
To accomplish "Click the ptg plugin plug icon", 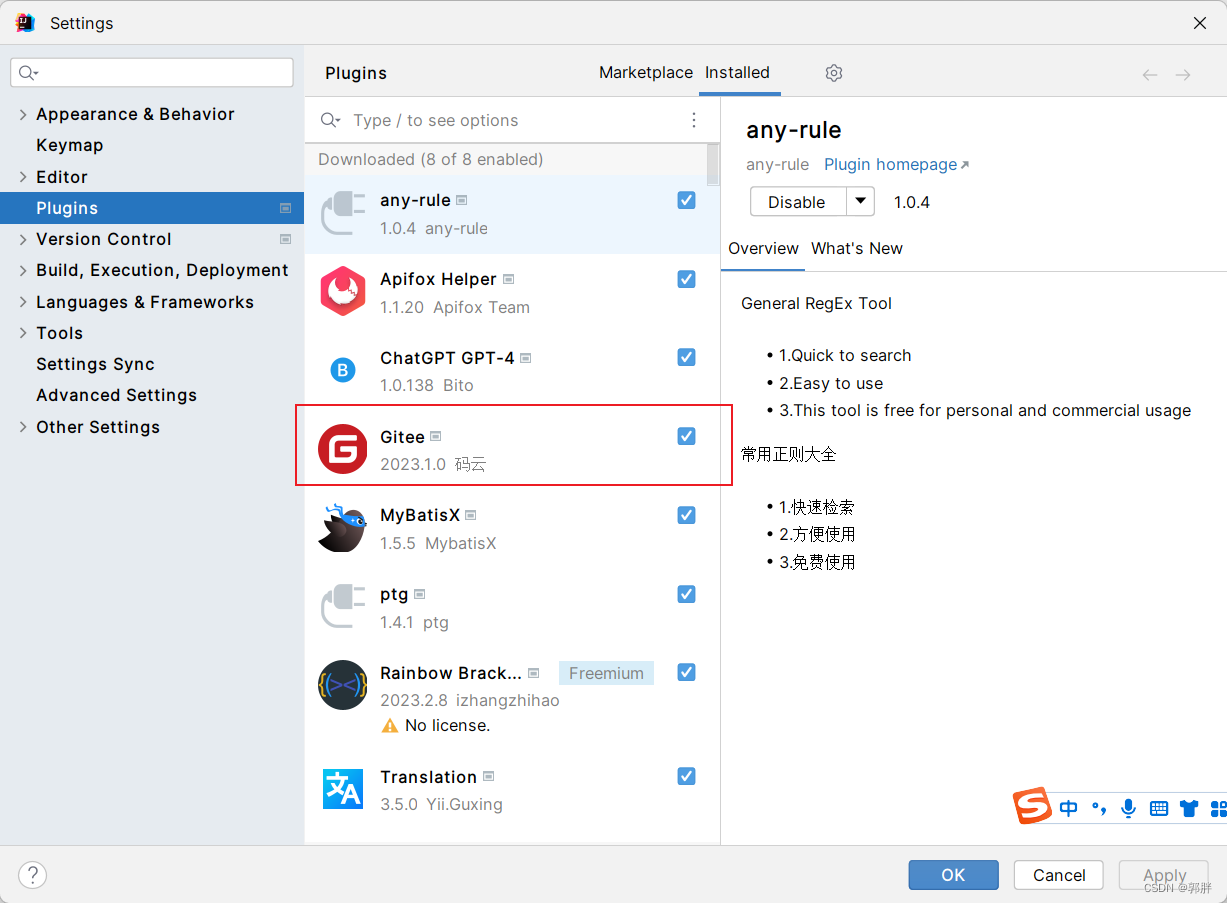I will 342,607.
